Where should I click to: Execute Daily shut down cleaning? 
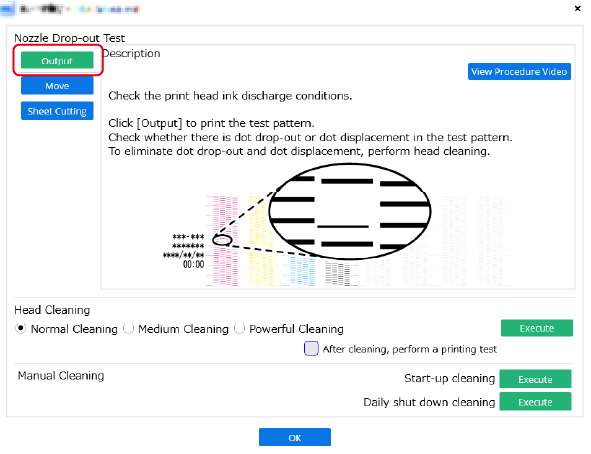(x=535, y=402)
